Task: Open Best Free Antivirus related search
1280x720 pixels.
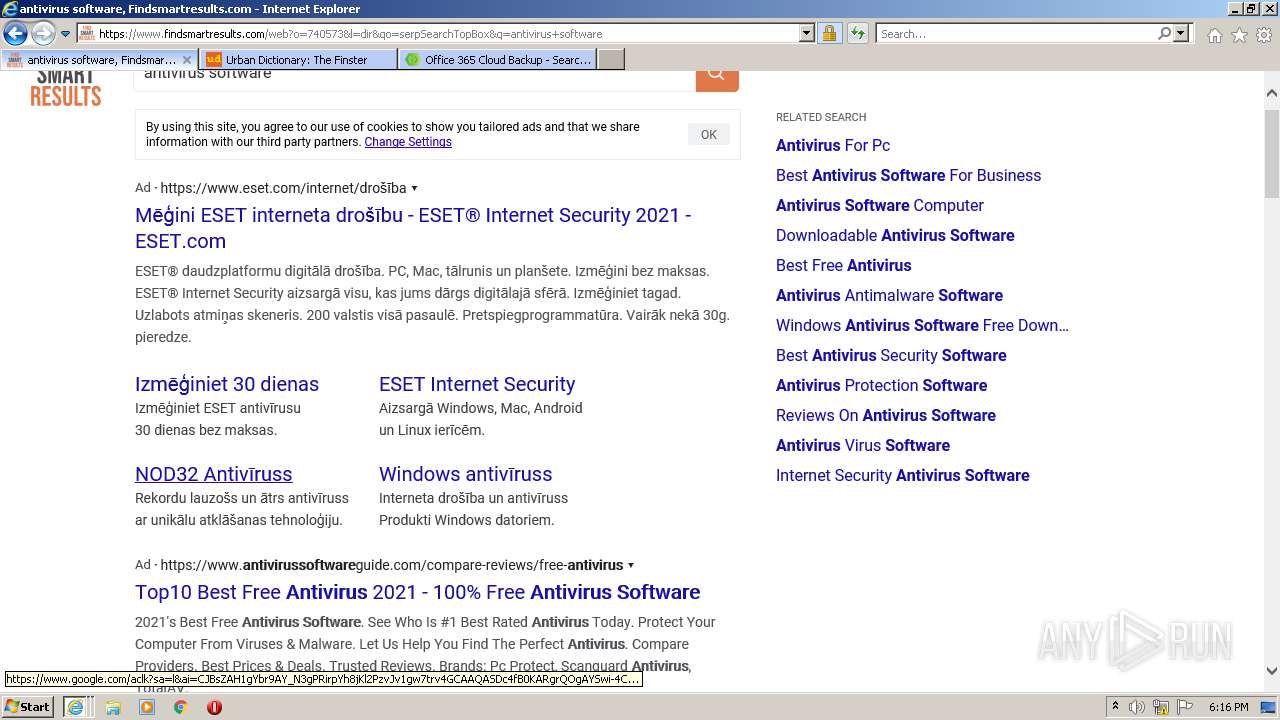Action: (844, 265)
